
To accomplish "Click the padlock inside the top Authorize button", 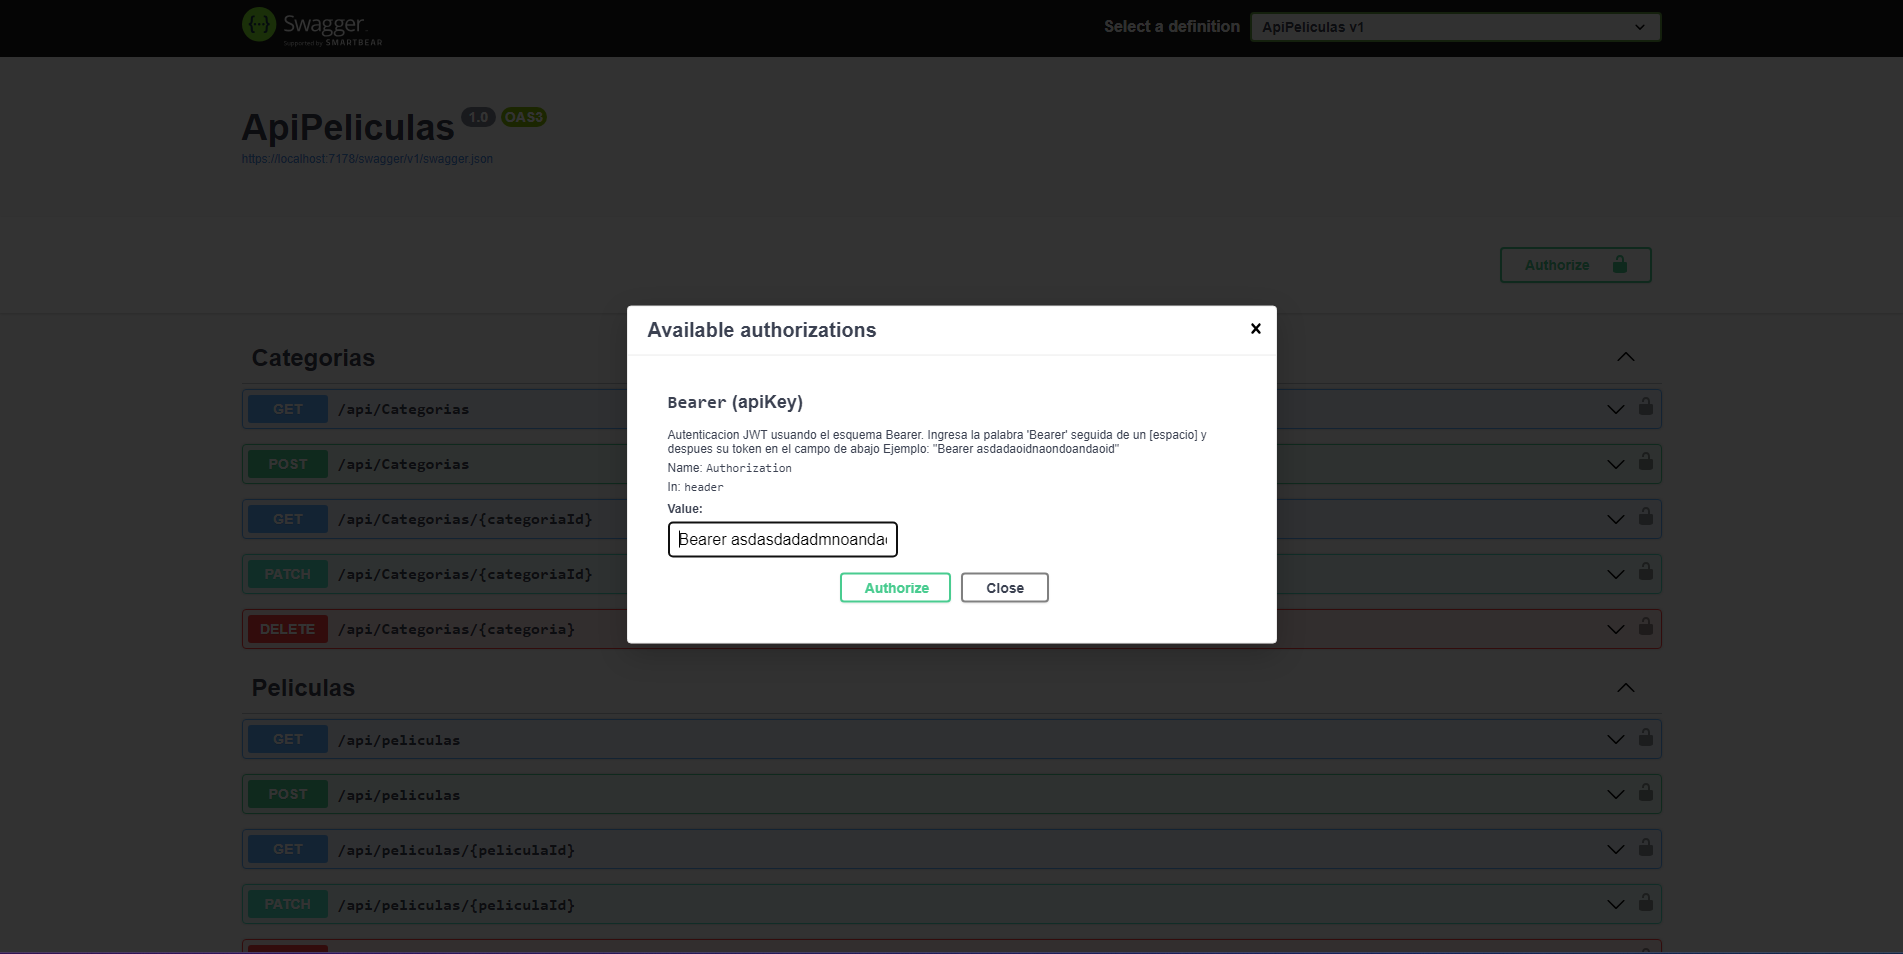I will click(x=1620, y=265).
